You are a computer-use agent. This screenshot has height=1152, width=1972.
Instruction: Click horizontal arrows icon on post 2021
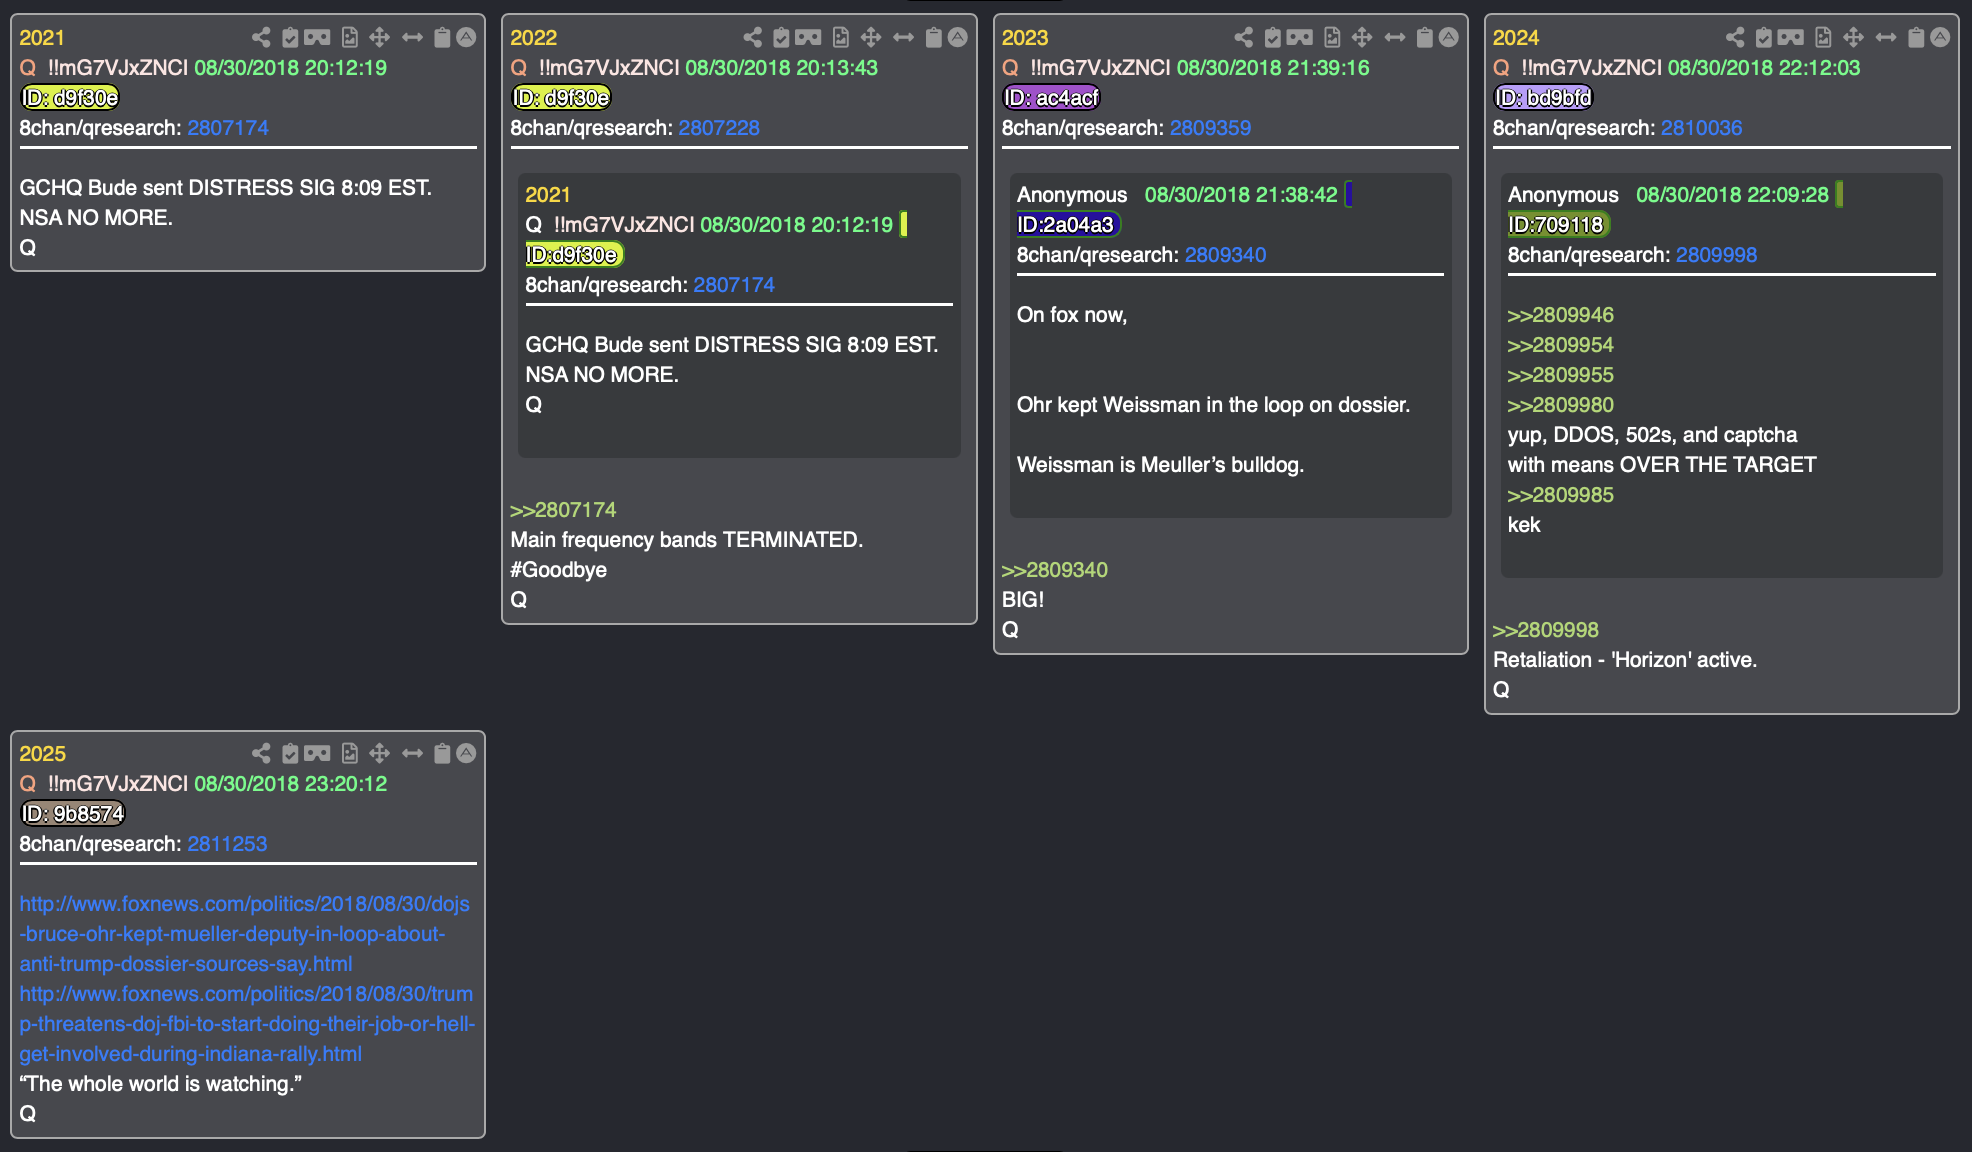point(412,37)
